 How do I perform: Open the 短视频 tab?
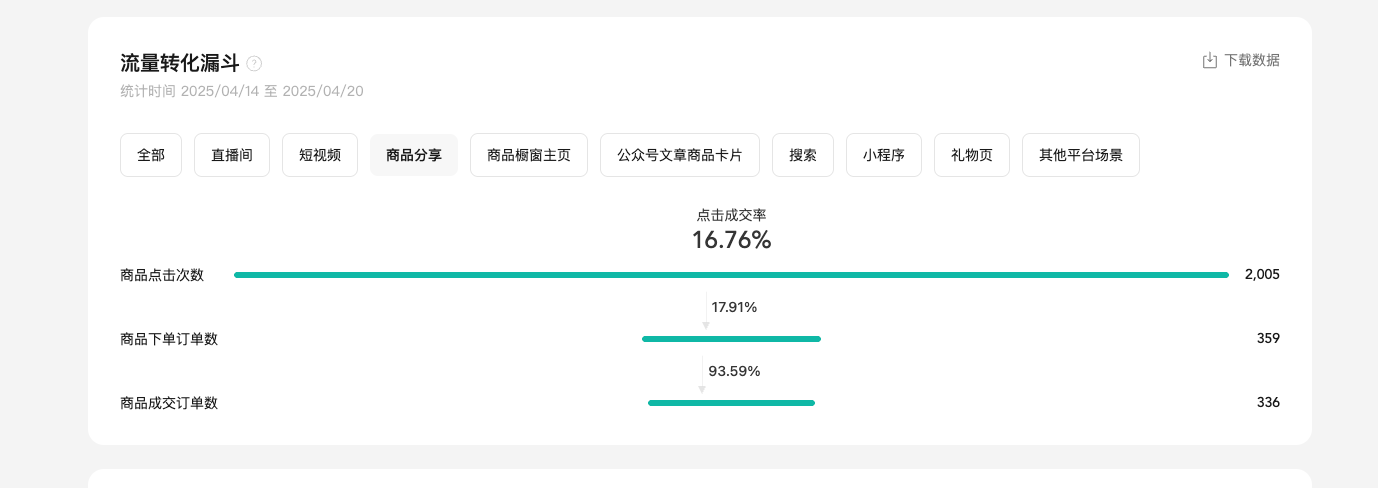[320, 155]
